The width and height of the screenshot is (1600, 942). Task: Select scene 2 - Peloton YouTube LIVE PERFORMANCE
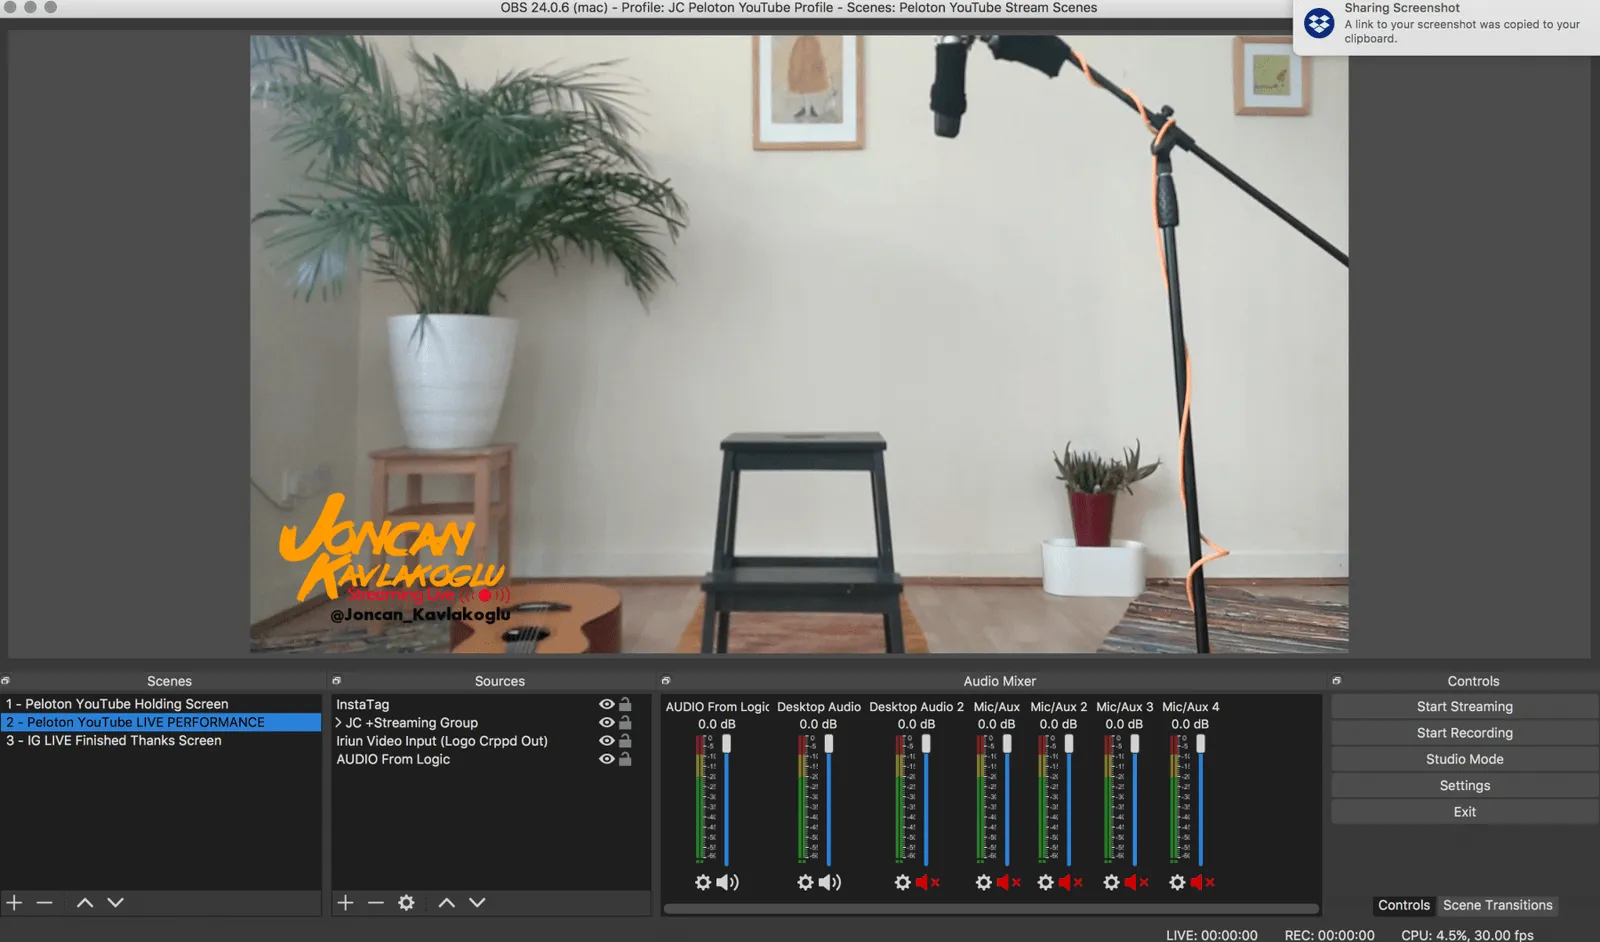(x=161, y=722)
